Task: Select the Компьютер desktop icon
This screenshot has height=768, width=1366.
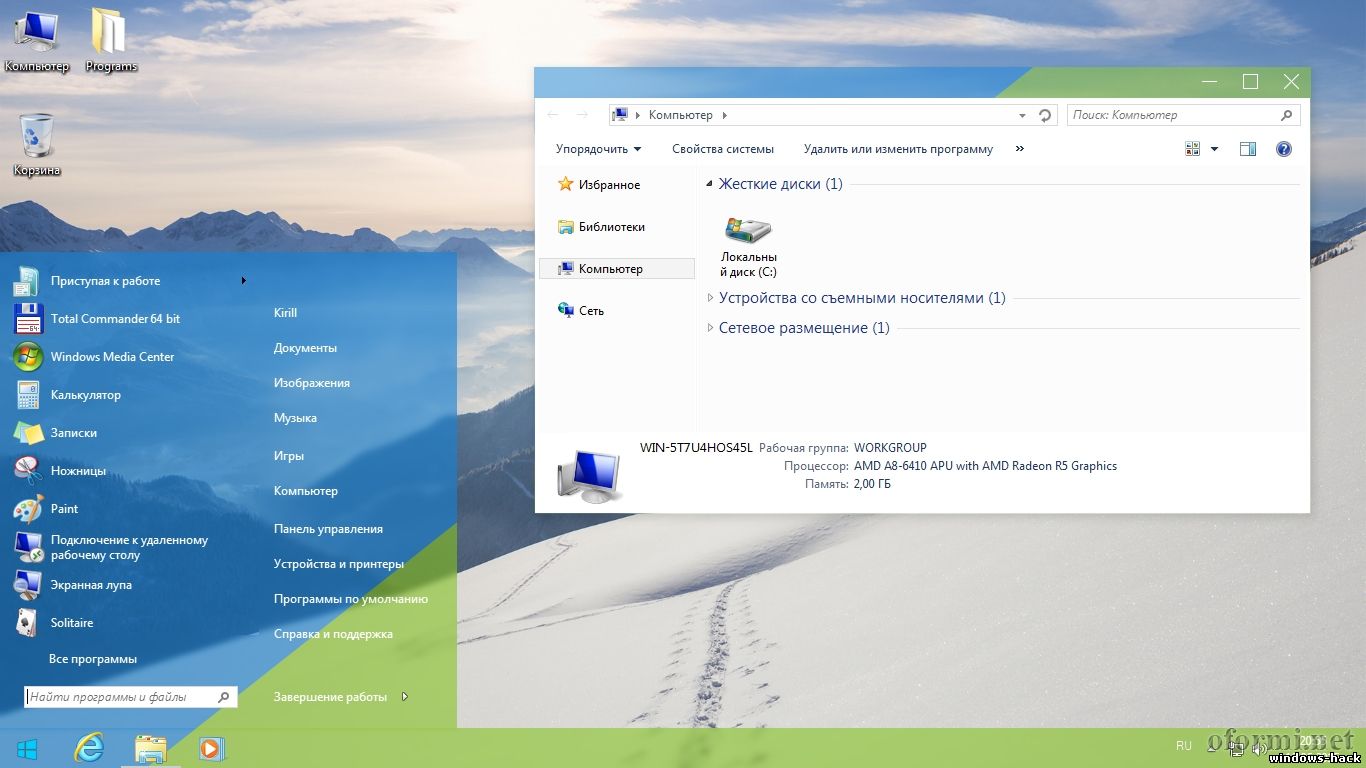Action: [37, 41]
